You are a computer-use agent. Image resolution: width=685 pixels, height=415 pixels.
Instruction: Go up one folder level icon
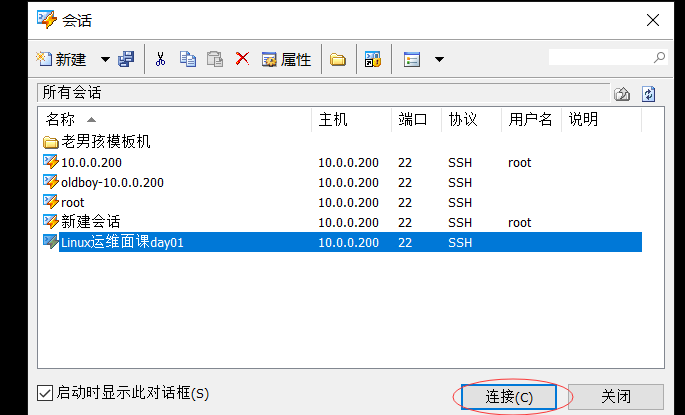(x=622, y=93)
